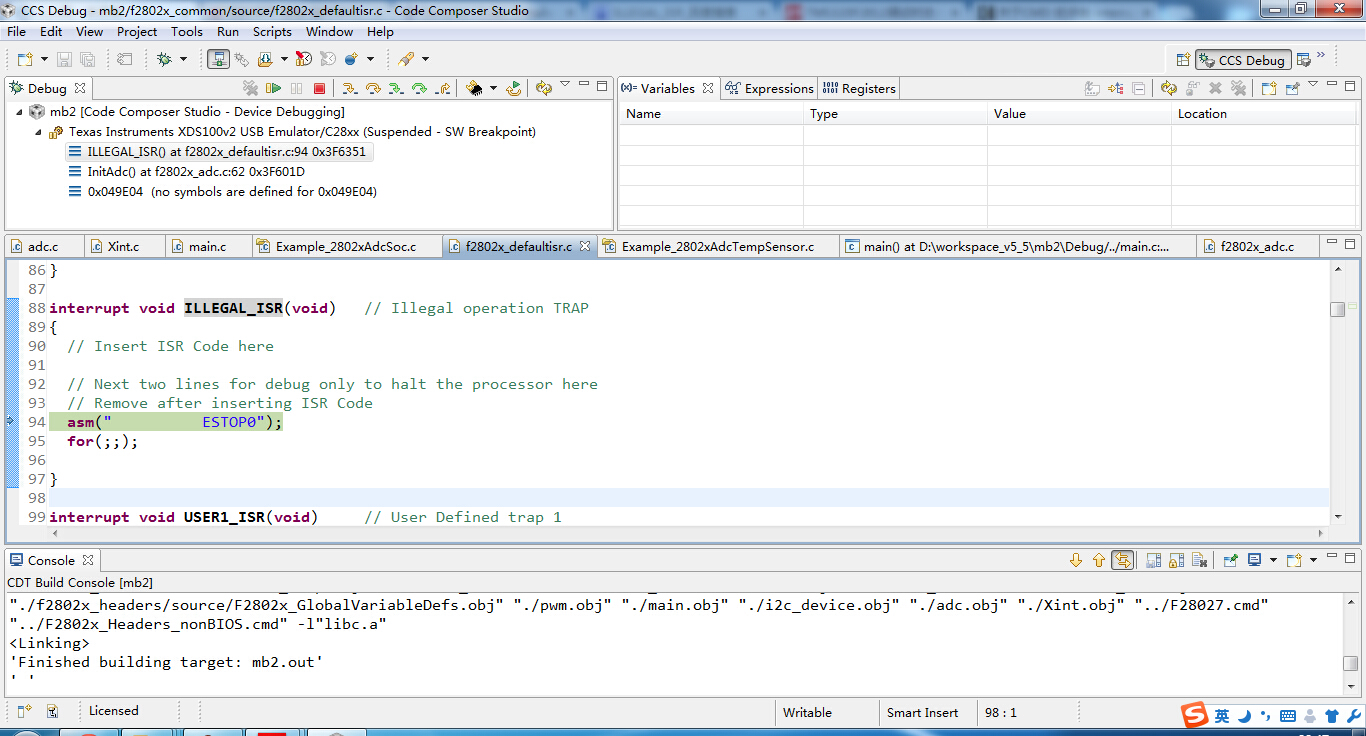This screenshot has width=1366, height=736.
Task: Toggle Scroll Lock in the Console toolbar
Action: (1176, 560)
